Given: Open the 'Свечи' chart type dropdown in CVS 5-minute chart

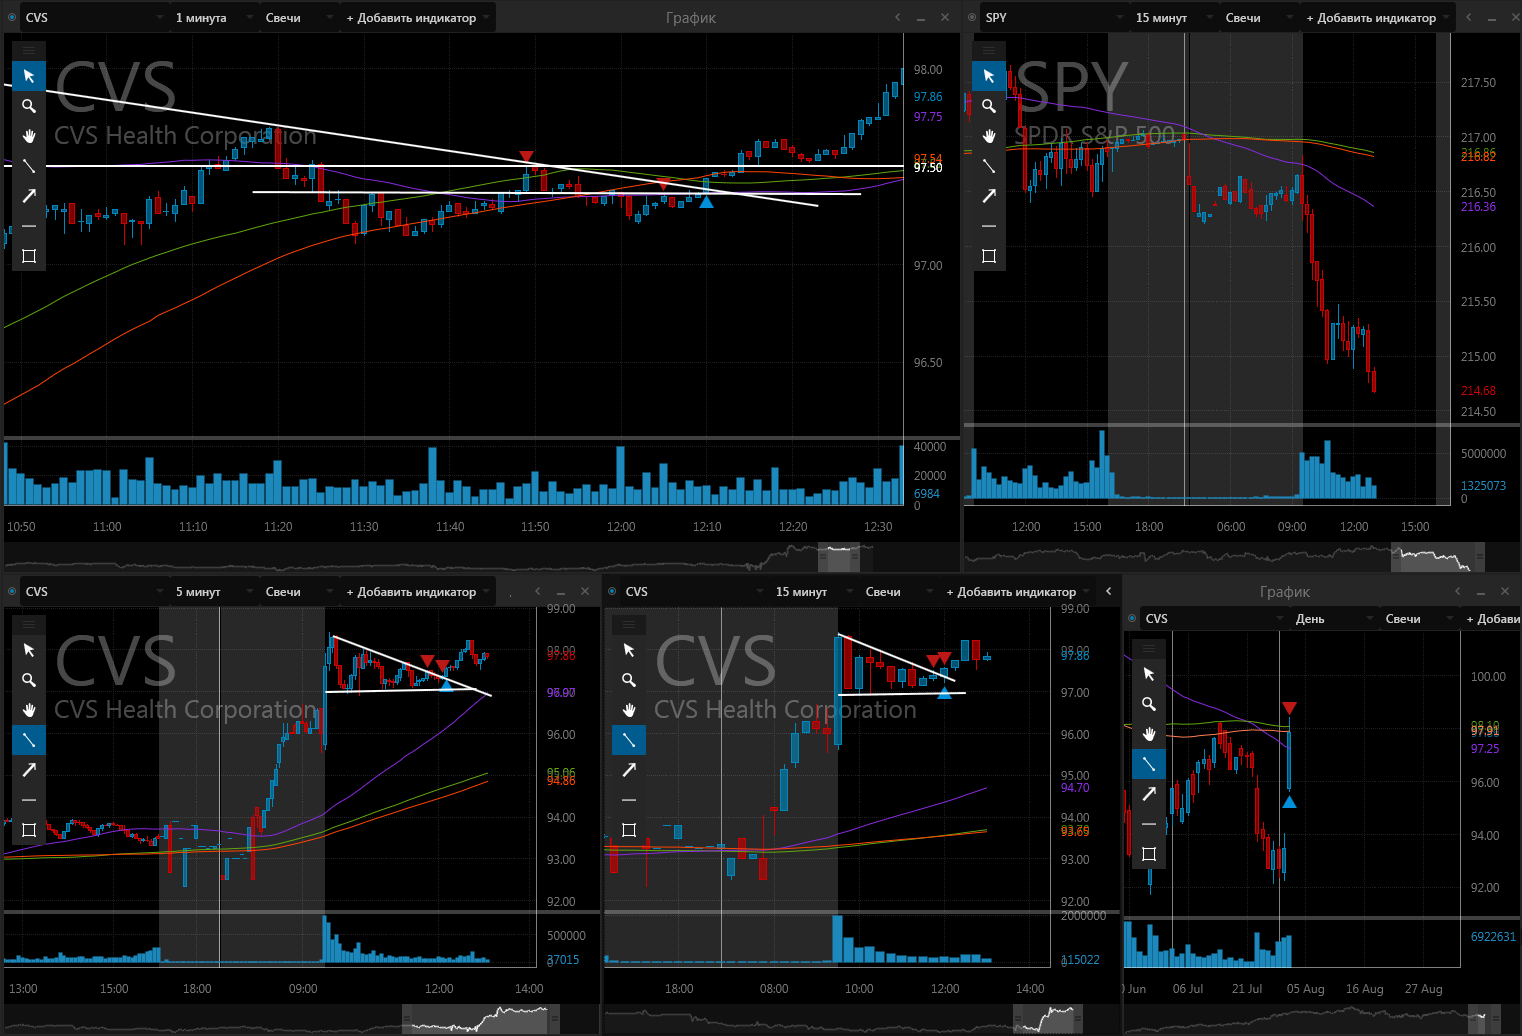Looking at the screenshot, I should 298,592.
